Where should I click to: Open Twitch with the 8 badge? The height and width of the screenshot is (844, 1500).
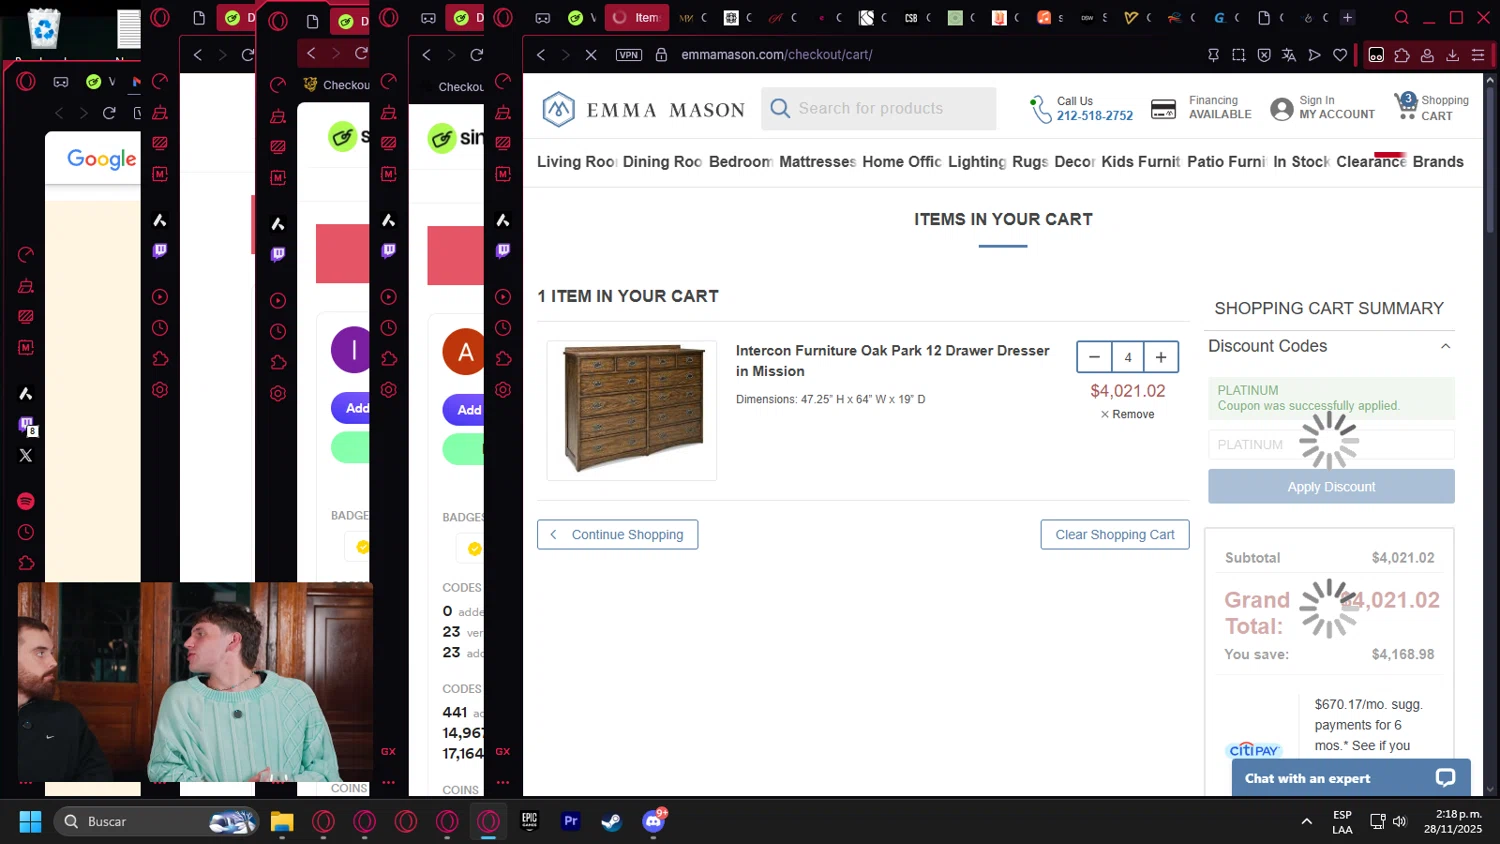coord(27,425)
